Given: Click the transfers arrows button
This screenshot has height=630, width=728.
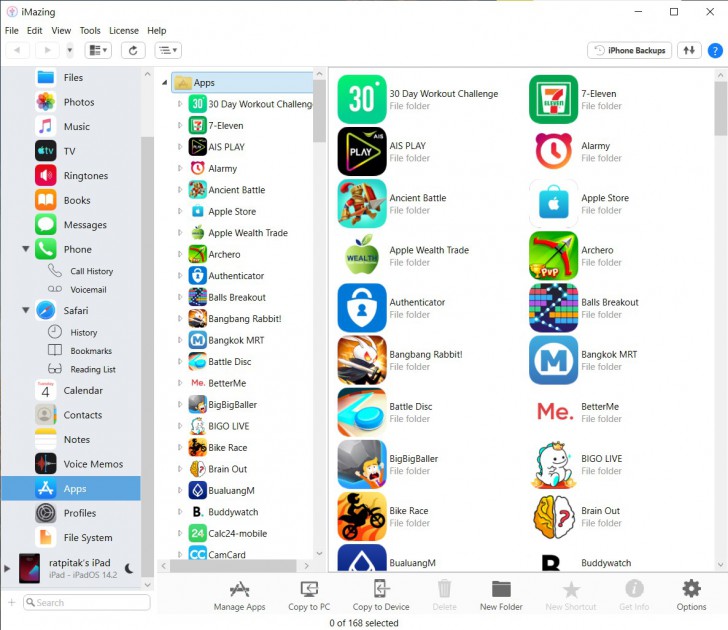Looking at the screenshot, I should click(x=689, y=50).
